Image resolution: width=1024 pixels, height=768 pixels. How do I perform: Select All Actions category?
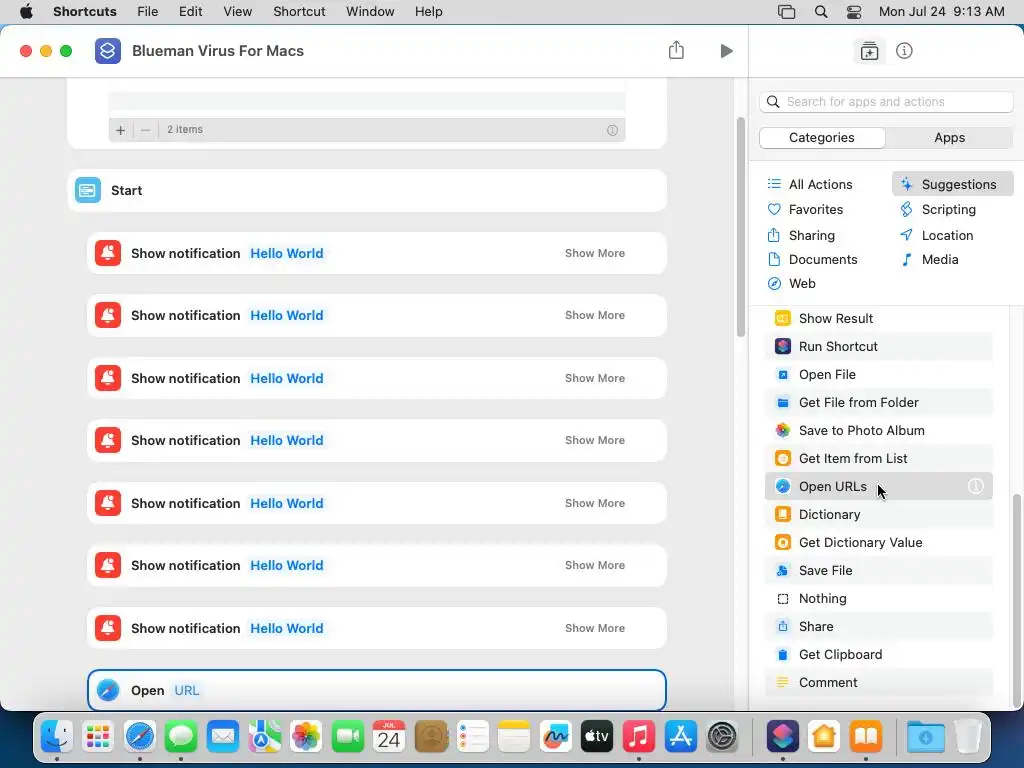click(x=810, y=184)
